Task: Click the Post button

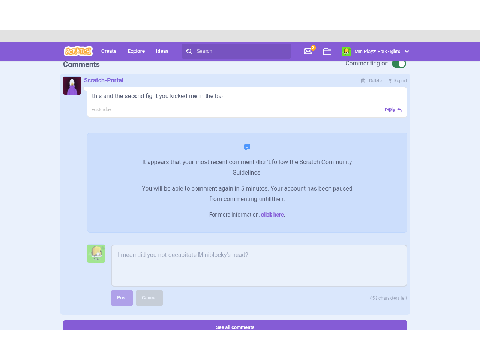Action: (122, 298)
